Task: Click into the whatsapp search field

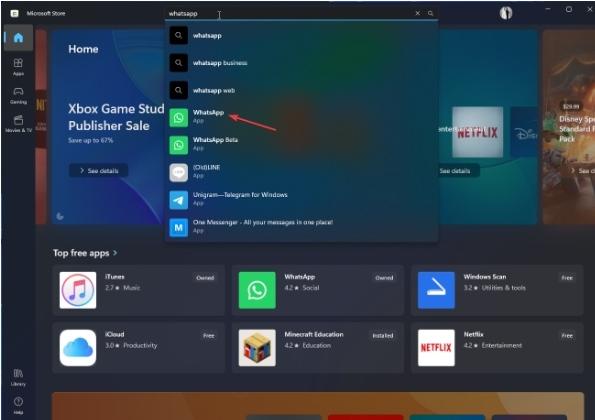Action: click(290, 13)
